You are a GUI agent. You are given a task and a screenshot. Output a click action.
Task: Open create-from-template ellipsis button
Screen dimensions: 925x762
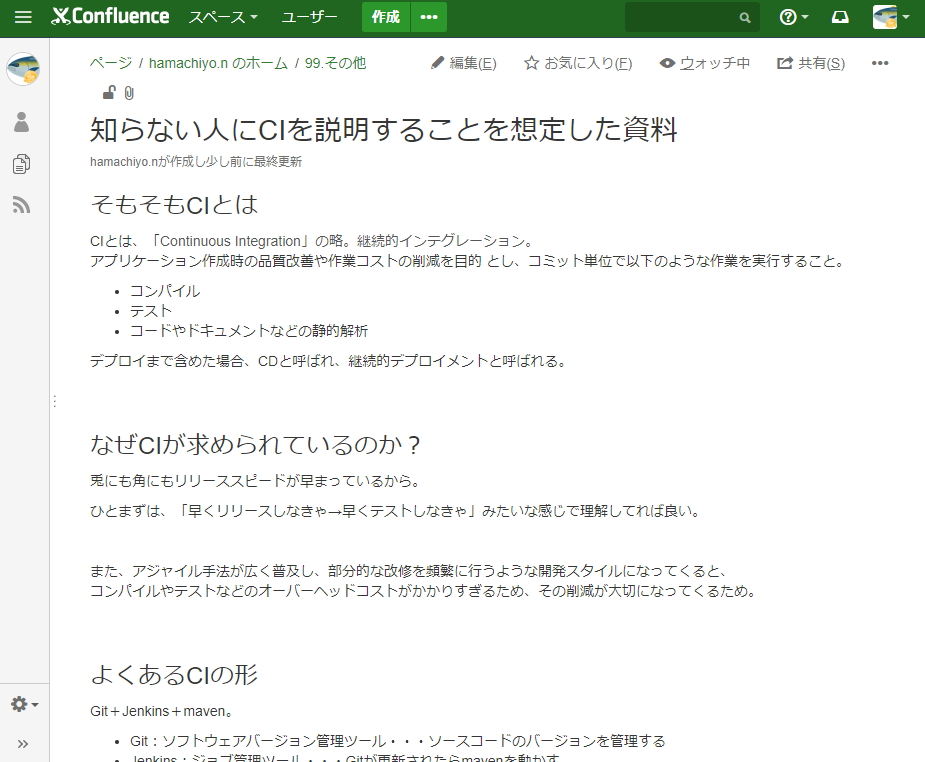pyautogui.click(x=429, y=17)
